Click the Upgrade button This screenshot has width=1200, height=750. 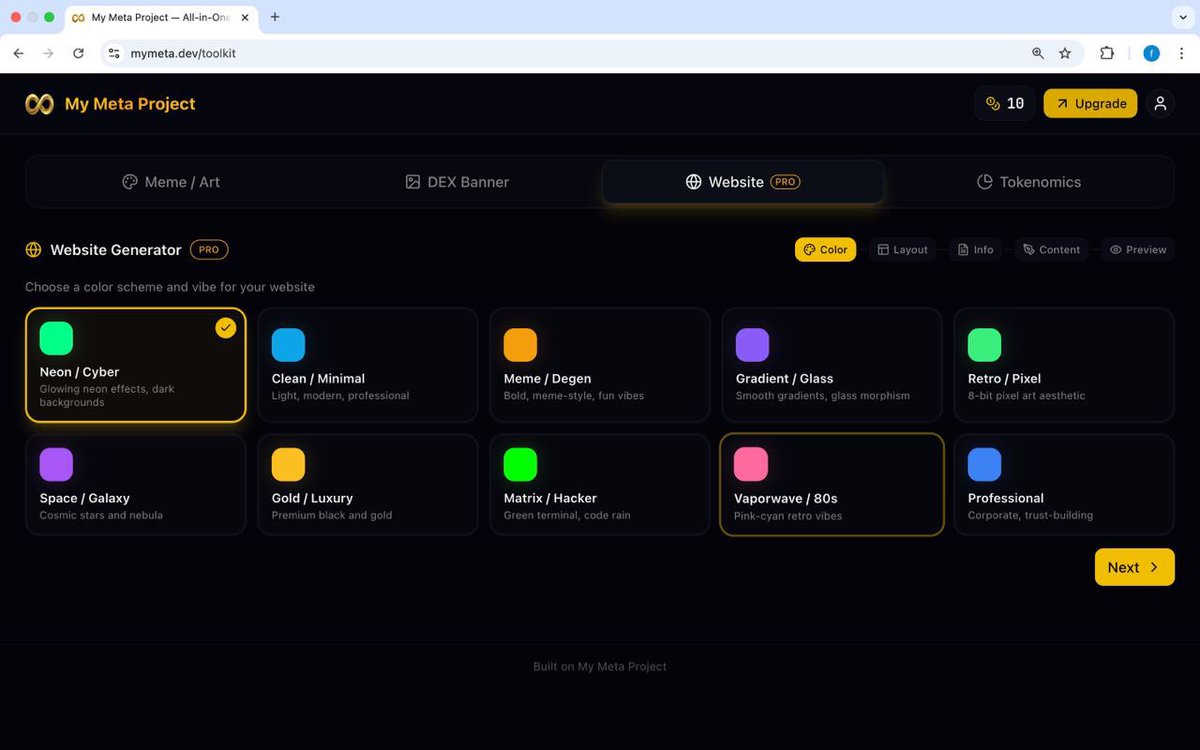1090,103
